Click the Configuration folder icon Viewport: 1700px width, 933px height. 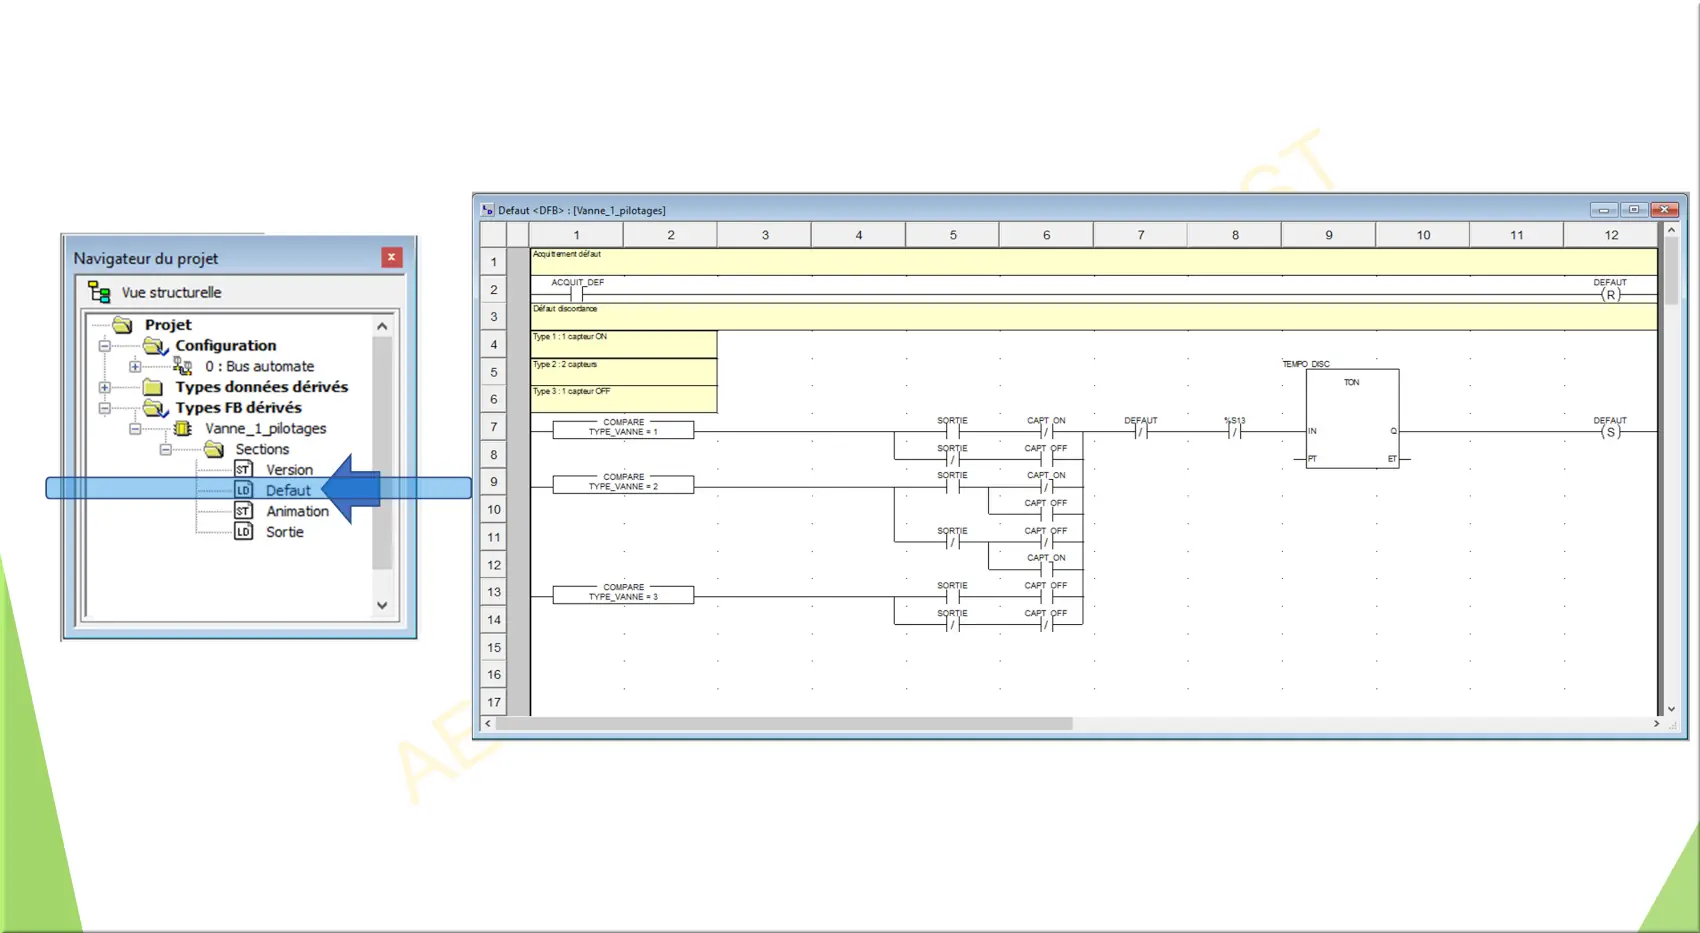pos(155,346)
